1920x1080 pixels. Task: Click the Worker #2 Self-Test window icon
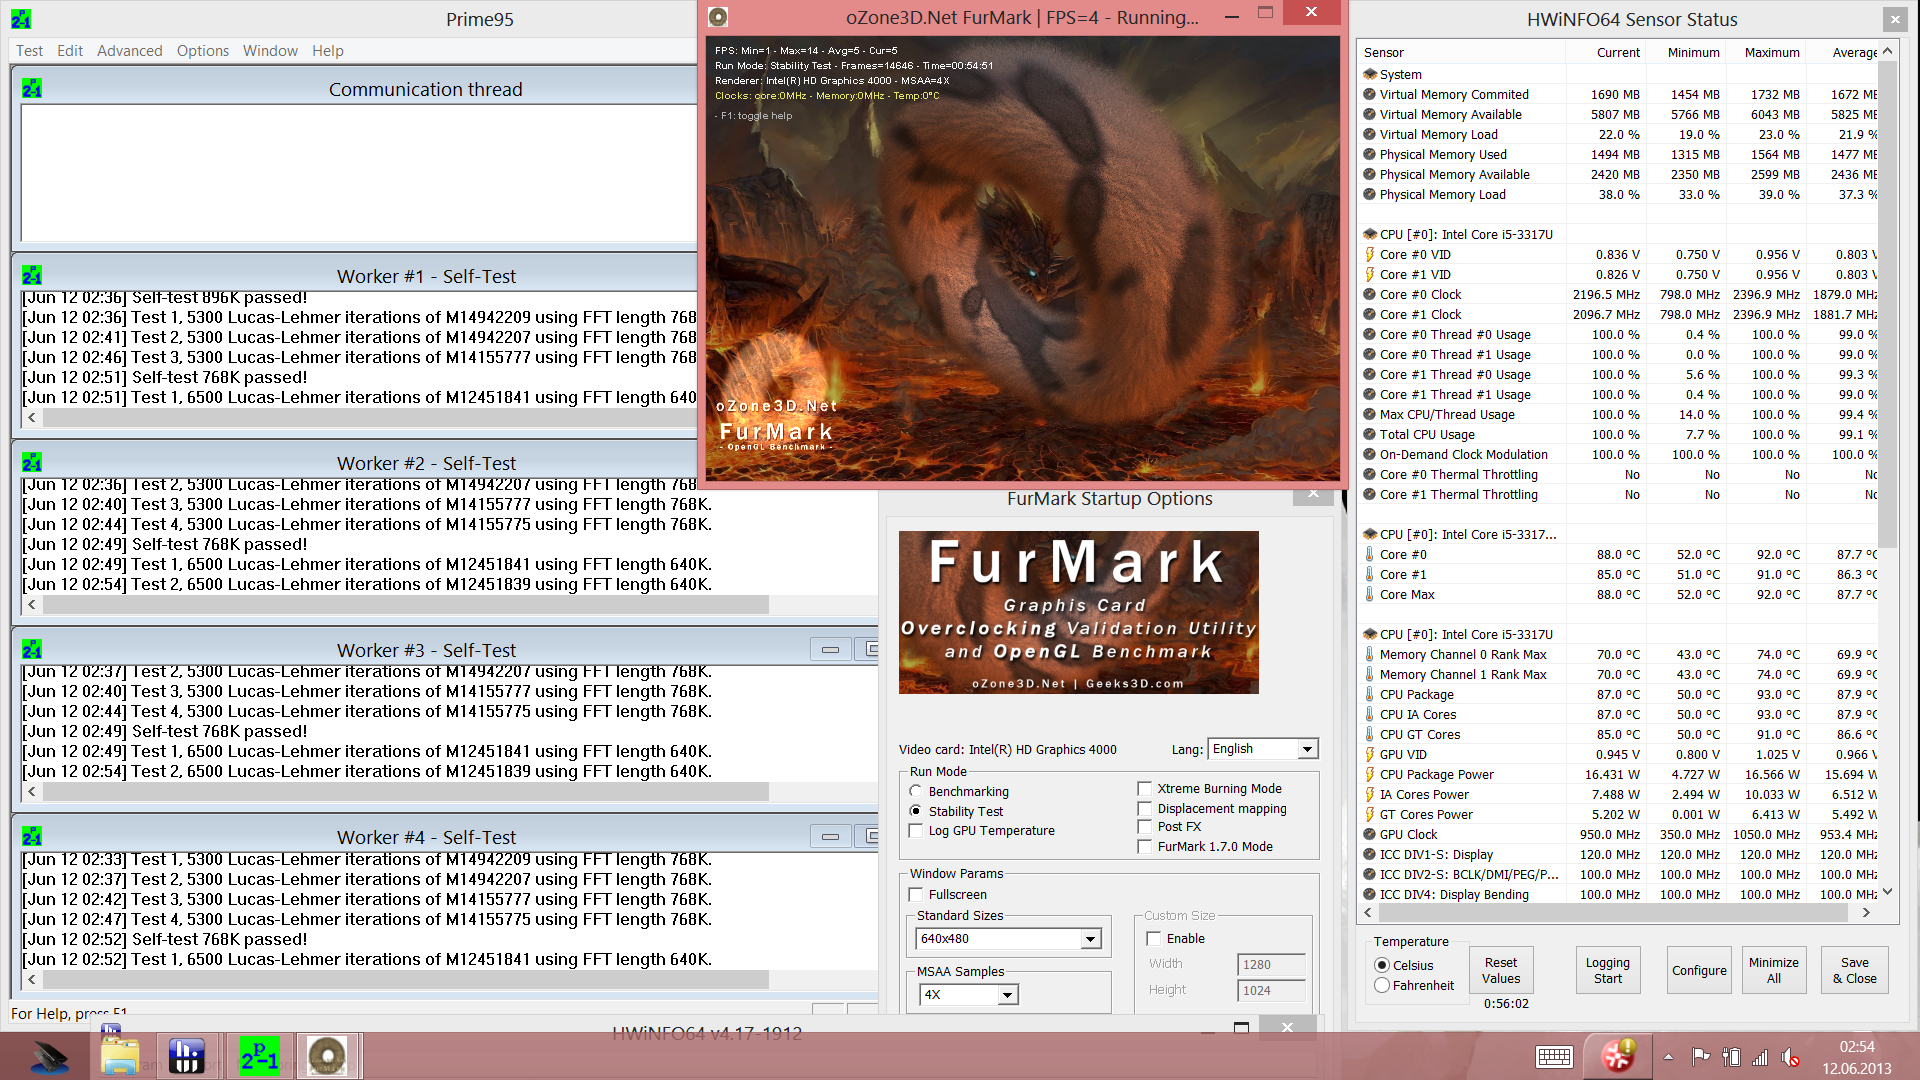[x=32, y=463]
